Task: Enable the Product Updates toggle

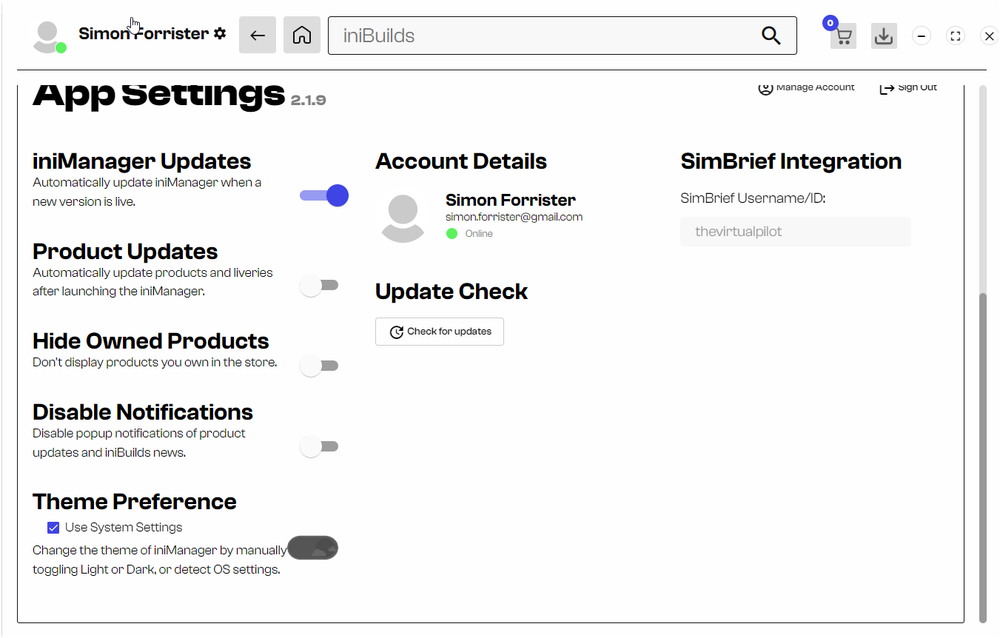Action: [320, 286]
